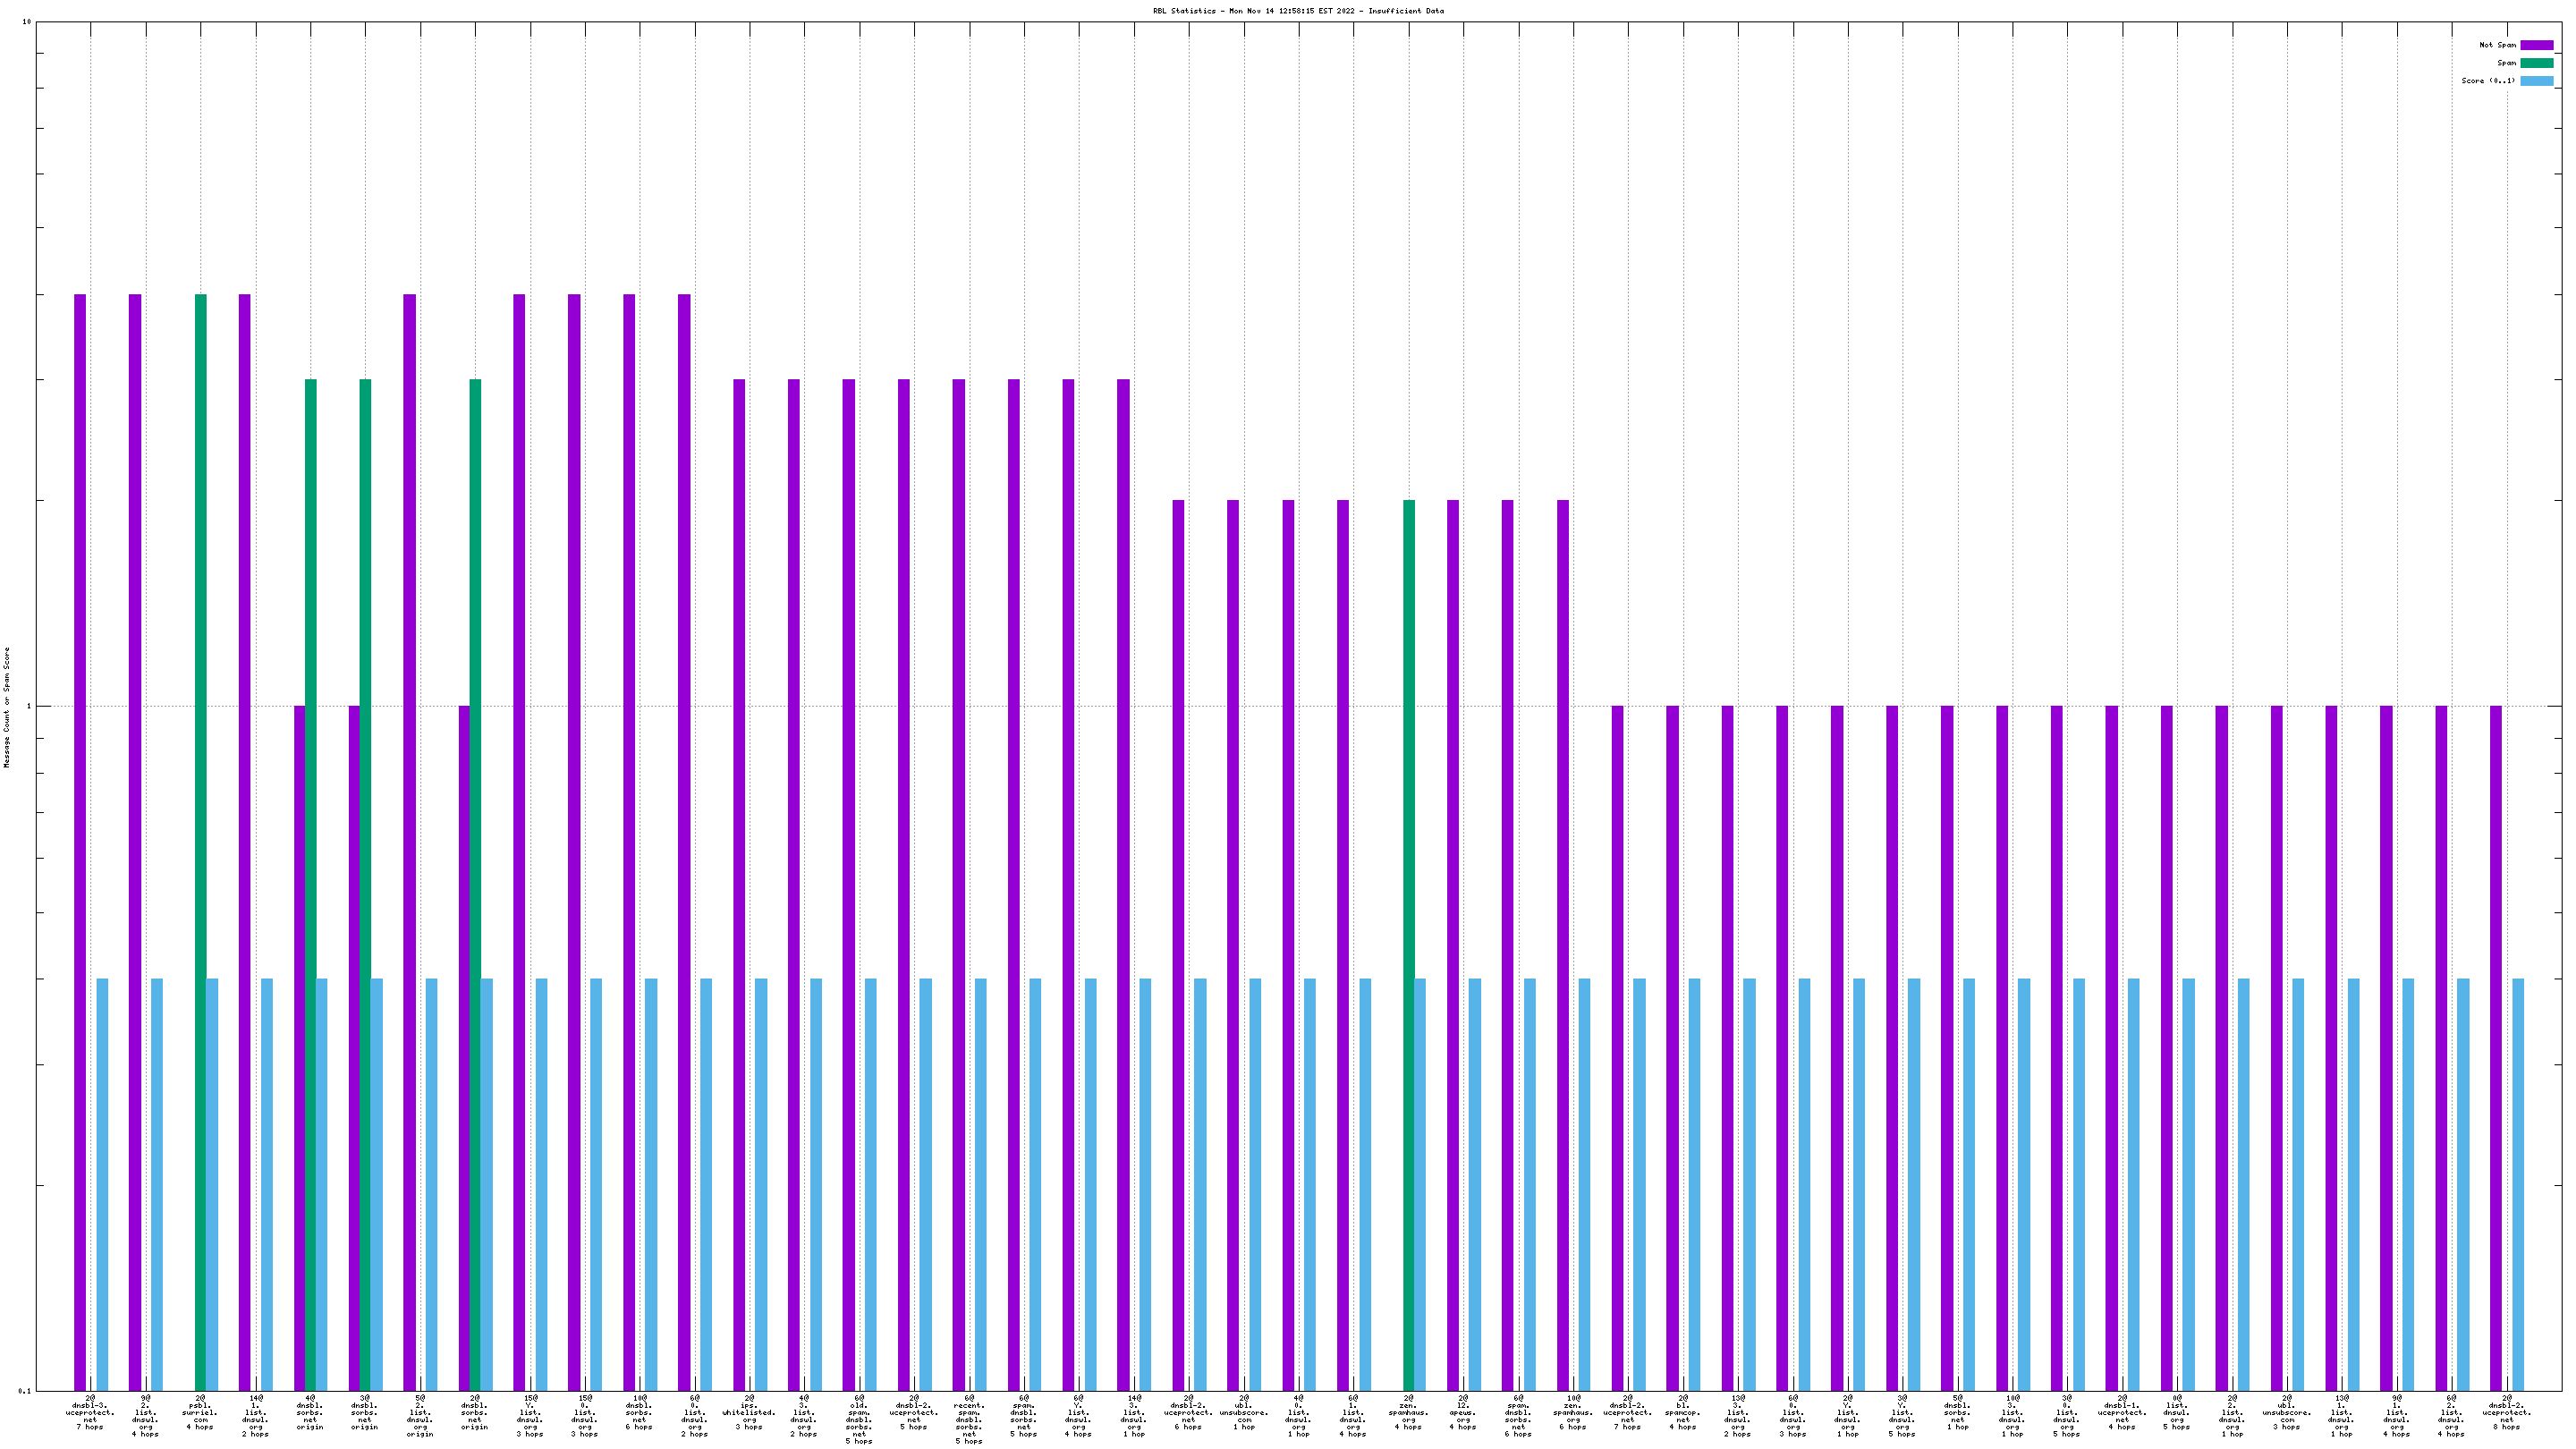The width and height of the screenshot is (2576, 1449).
Task: Click the y-axis value 1 tick label
Action: click(x=28, y=707)
